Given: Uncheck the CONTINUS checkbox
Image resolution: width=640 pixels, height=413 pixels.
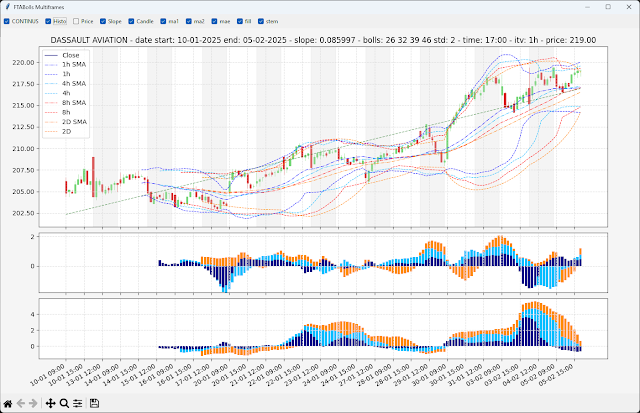Looking at the screenshot, I should [6, 20].
